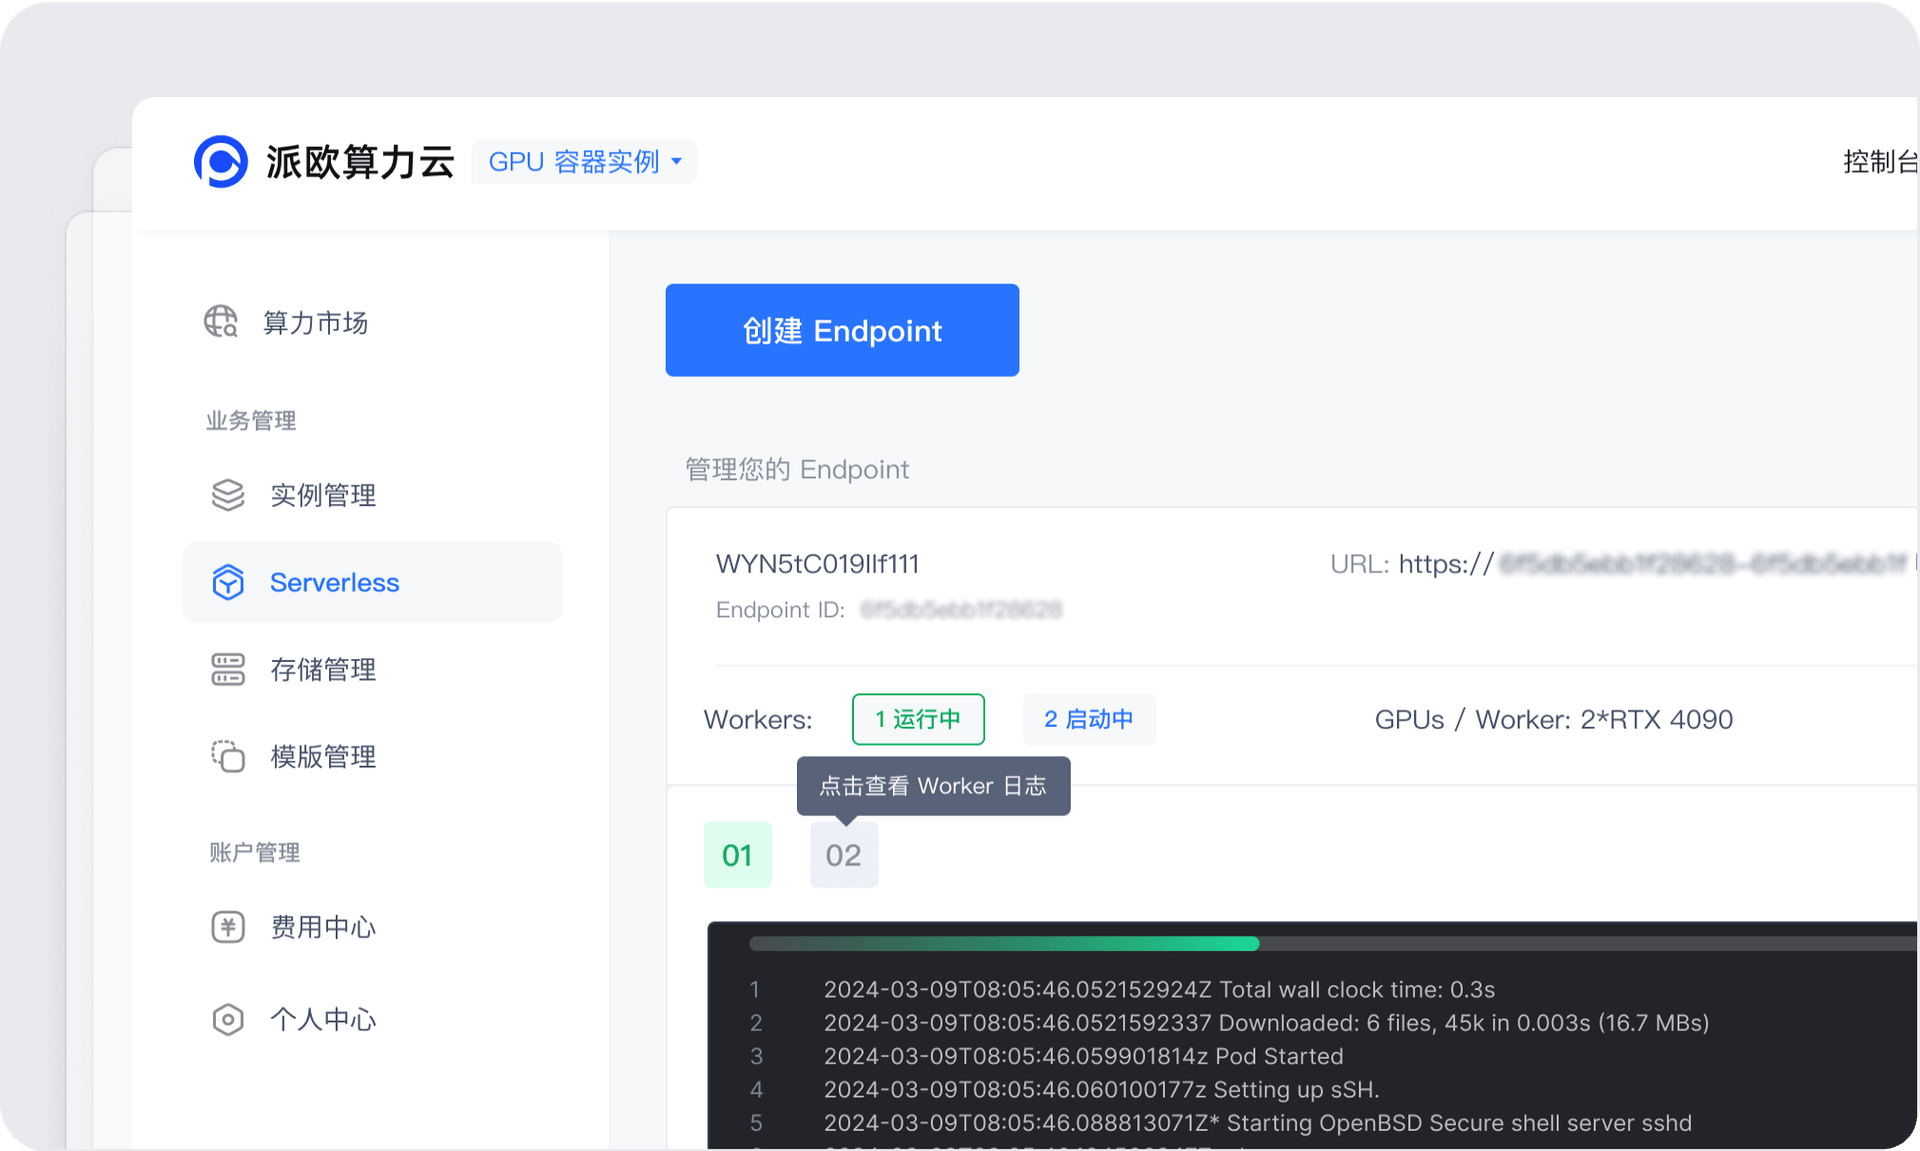Click the dropdown arrow beside GPU 容器实例
Viewport: 1920px width, 1151px height.
click(x=677, y=162)
